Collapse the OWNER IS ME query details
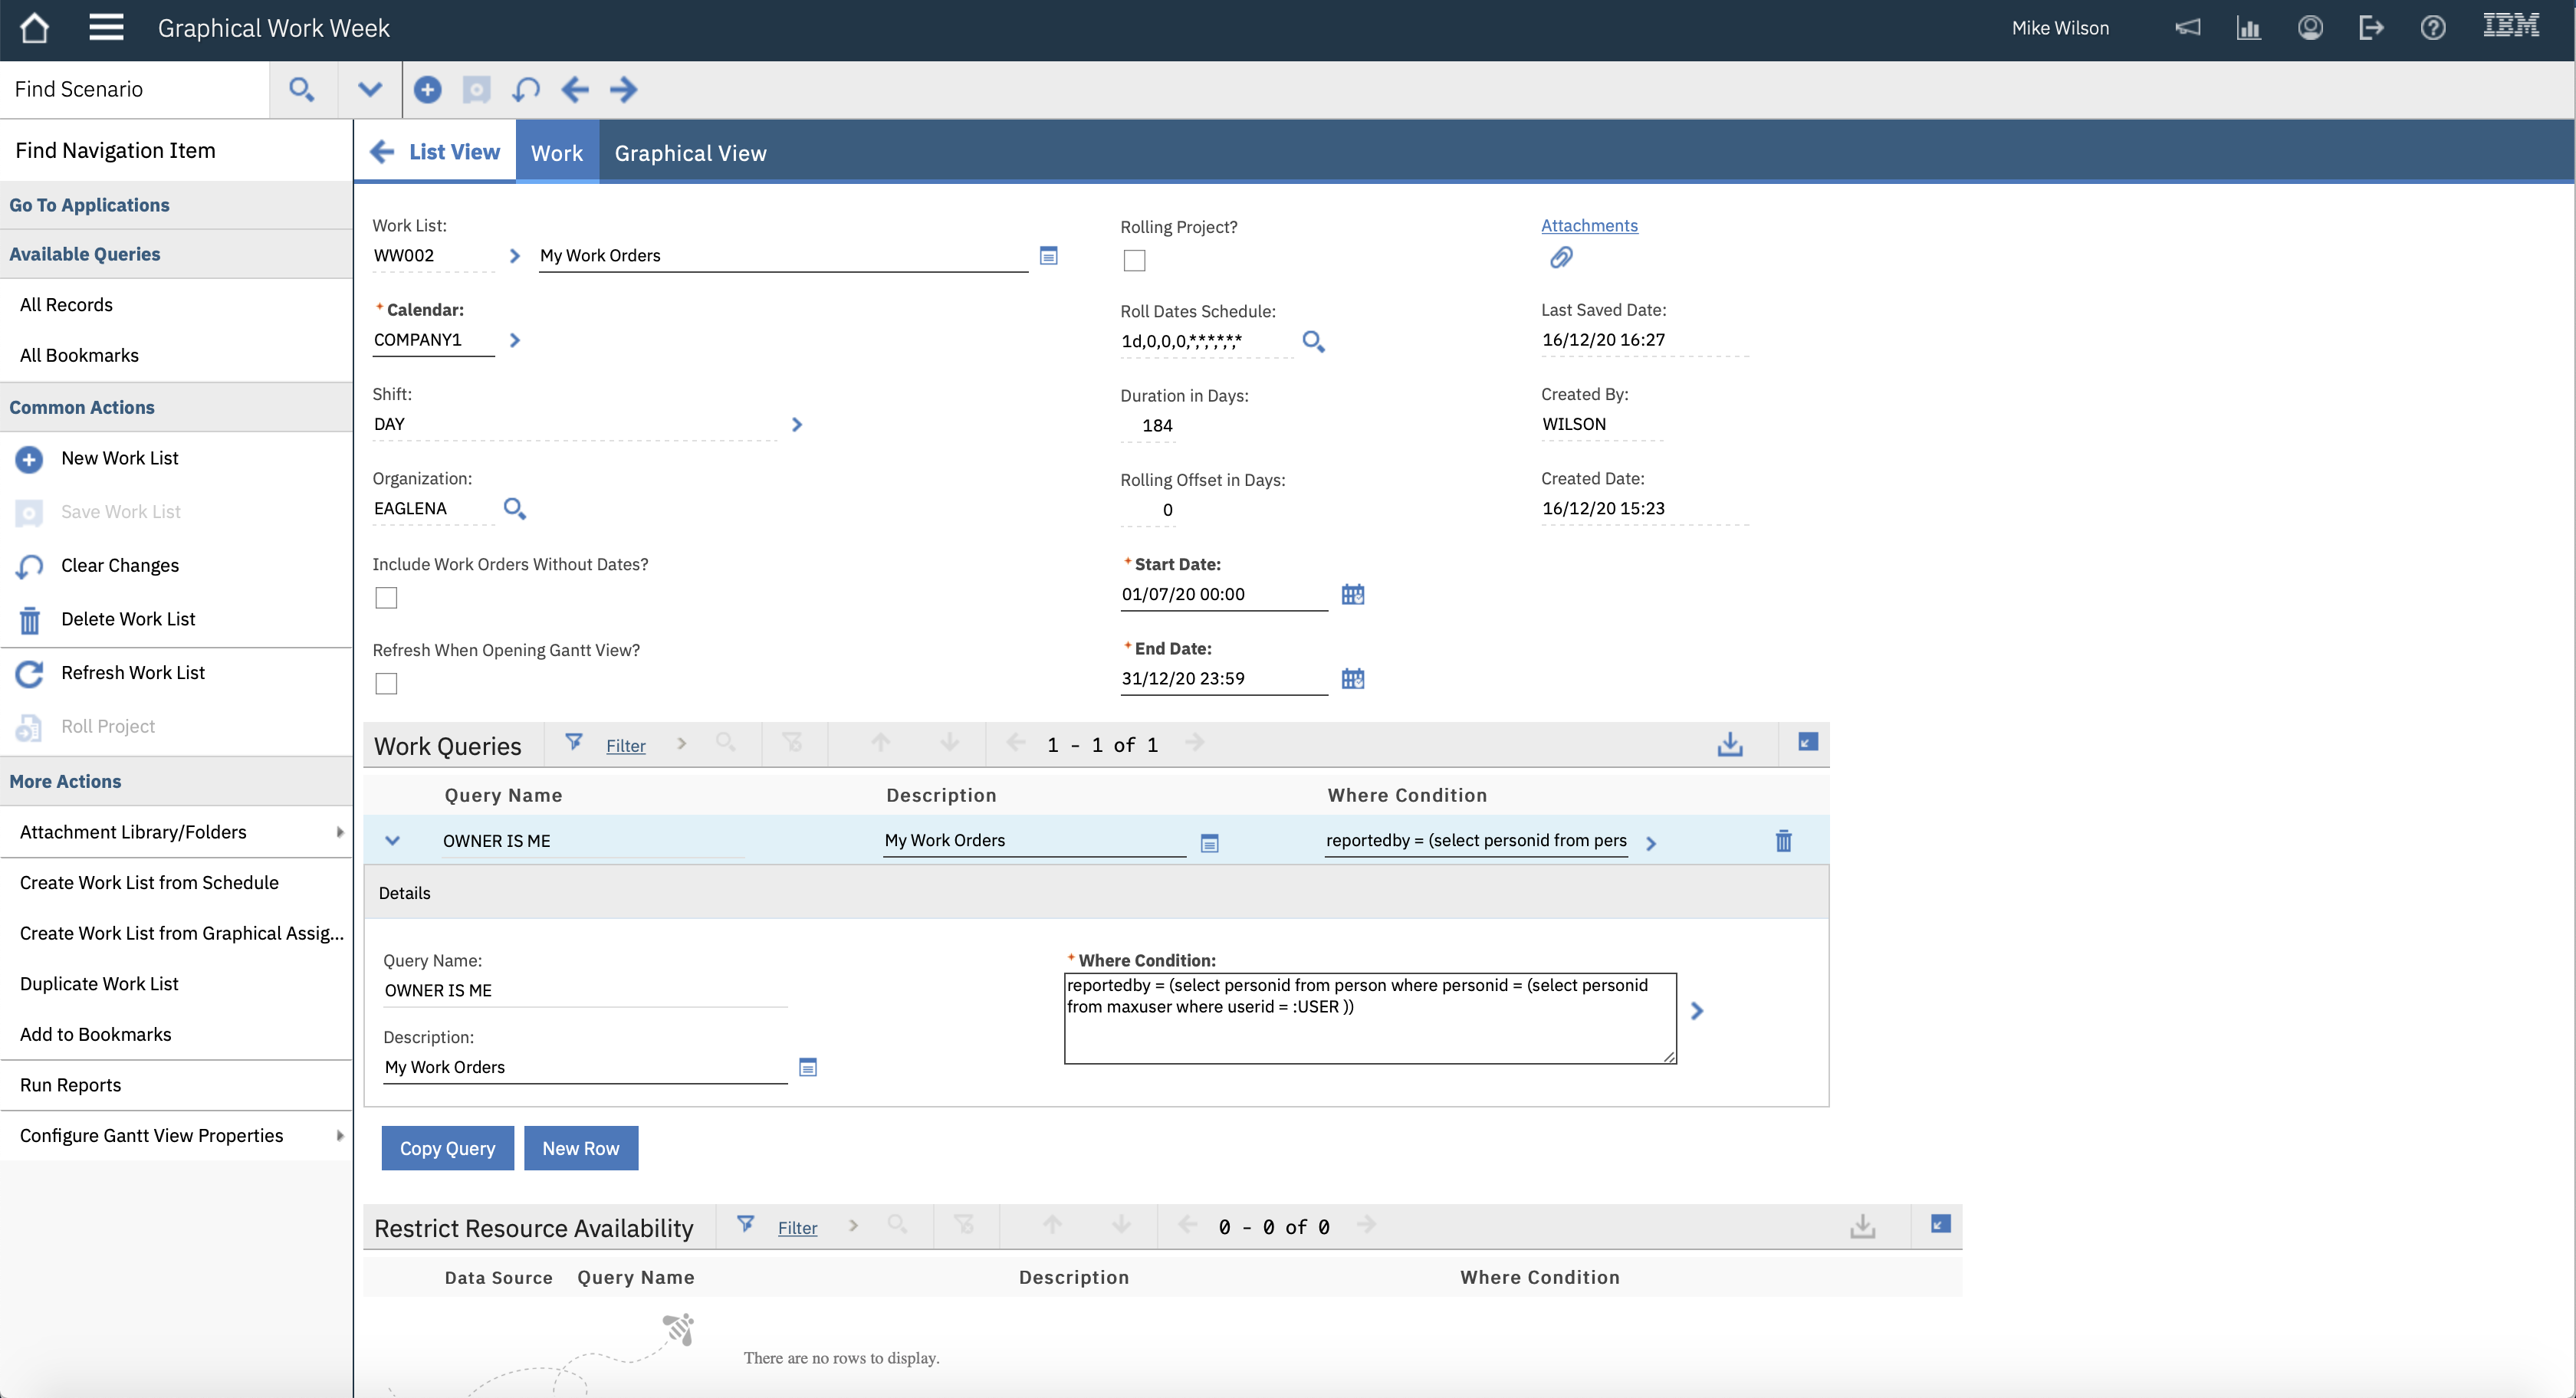Screen dimensions: 2576x1398 tap(393, 840)
